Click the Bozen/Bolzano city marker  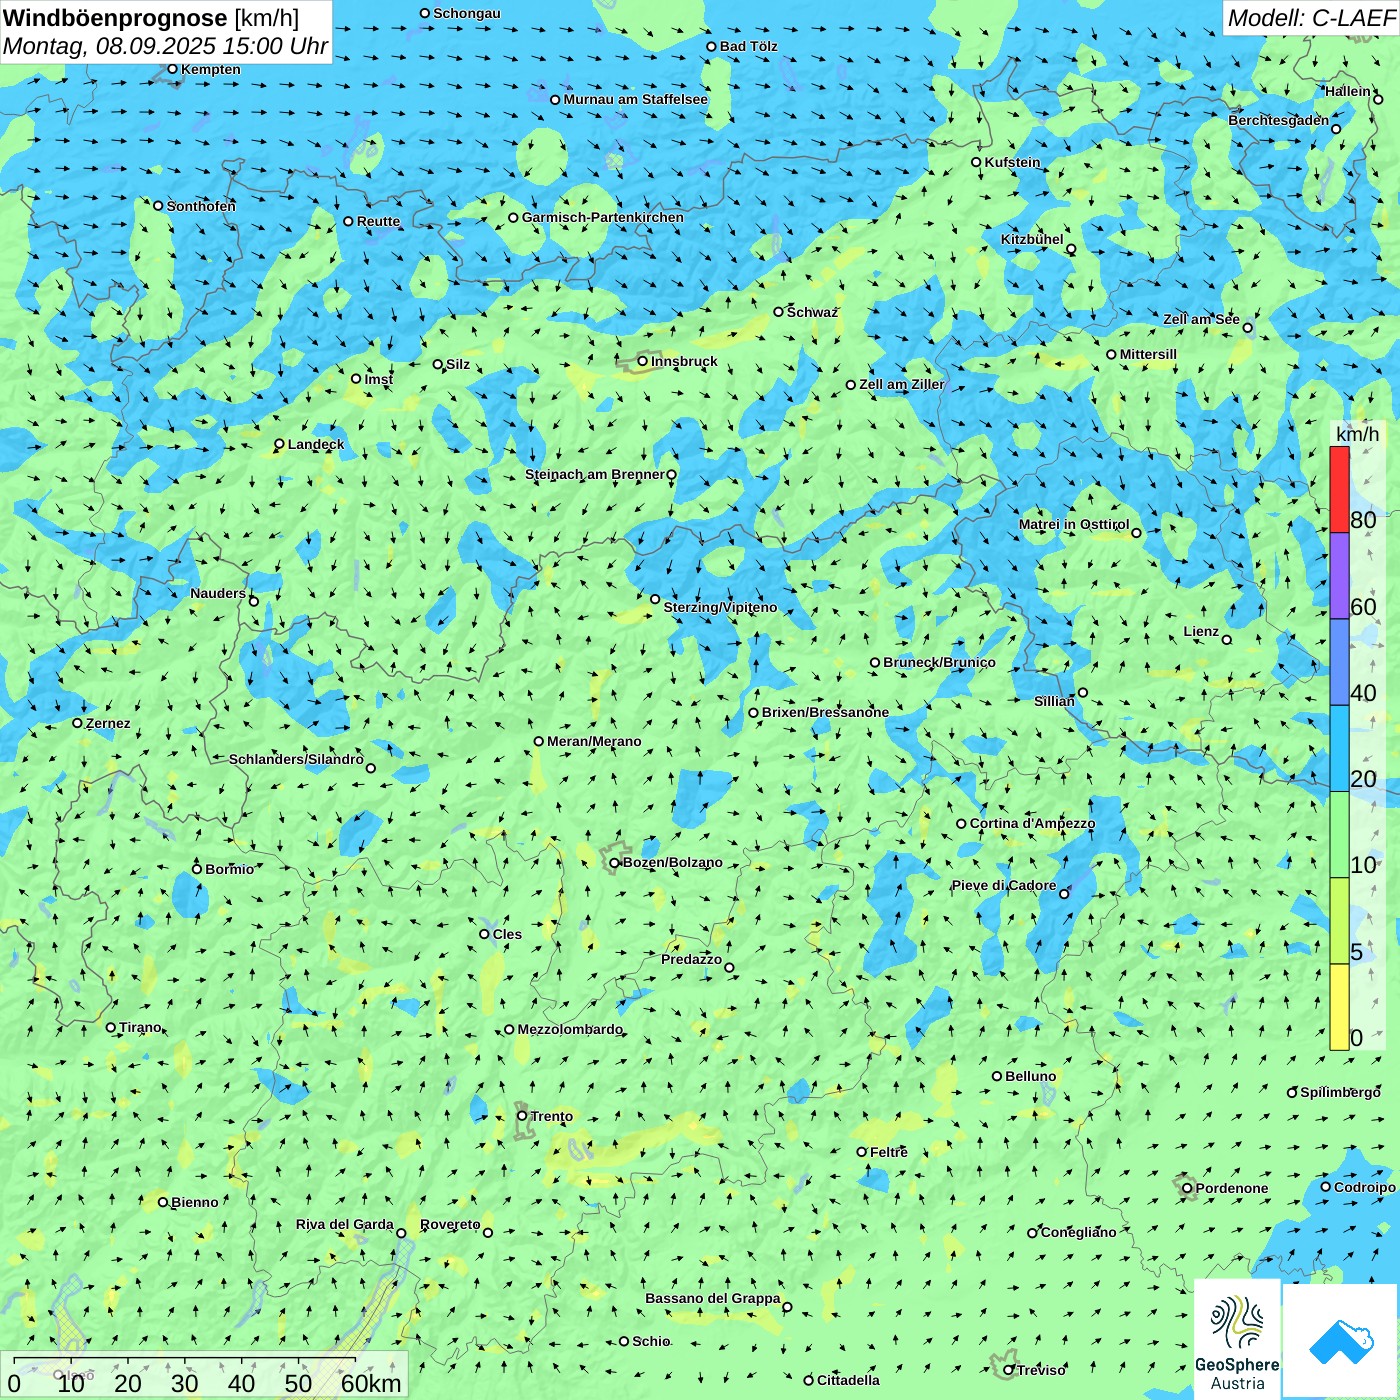(615, 863)
